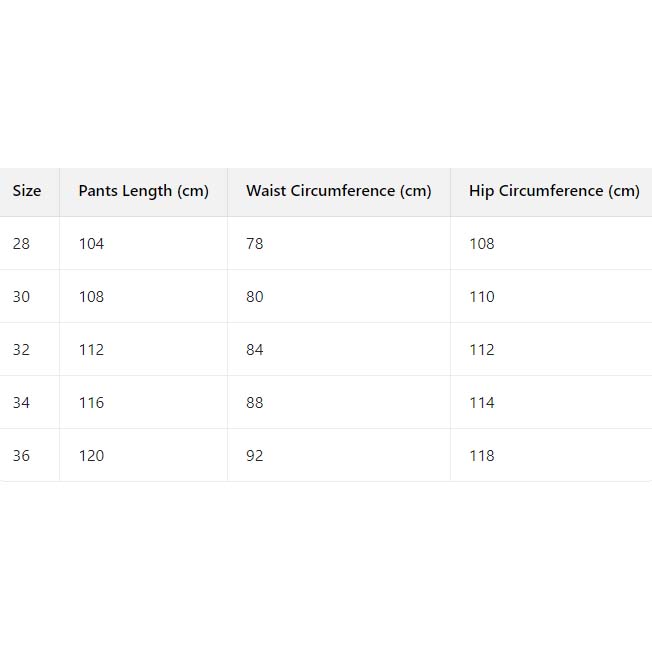Select the size 28 cell
Viewport: 652px width, 652px height.
(22, 244)
